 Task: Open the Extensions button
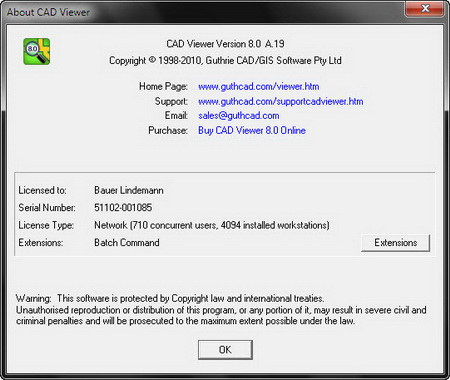tap(395, 243)
